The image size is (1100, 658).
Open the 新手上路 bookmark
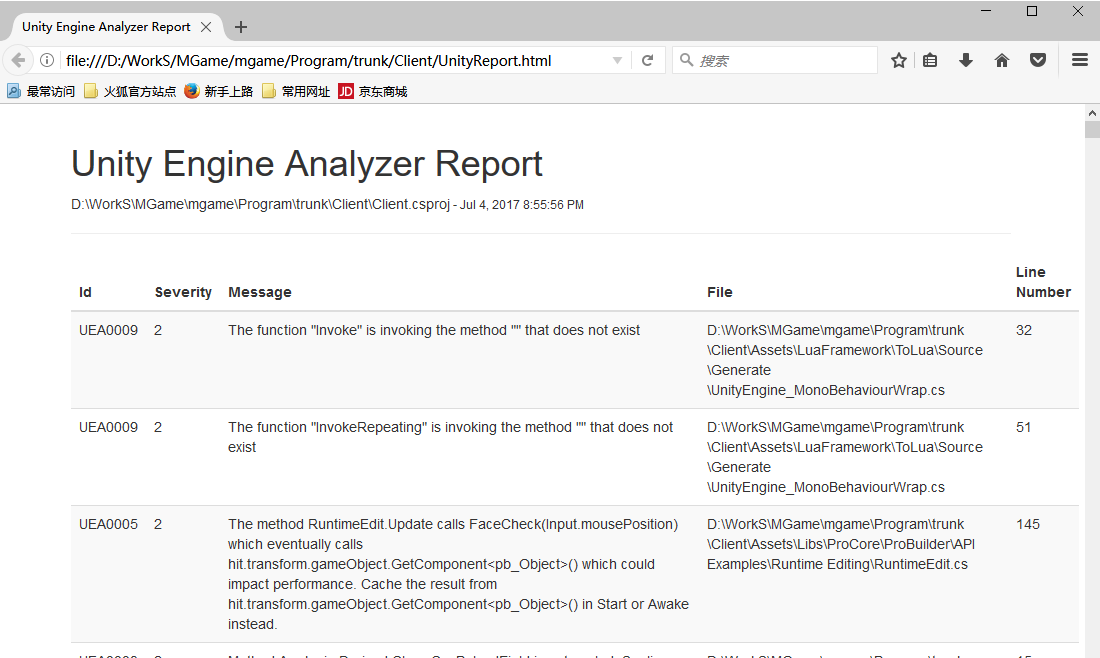219,91
